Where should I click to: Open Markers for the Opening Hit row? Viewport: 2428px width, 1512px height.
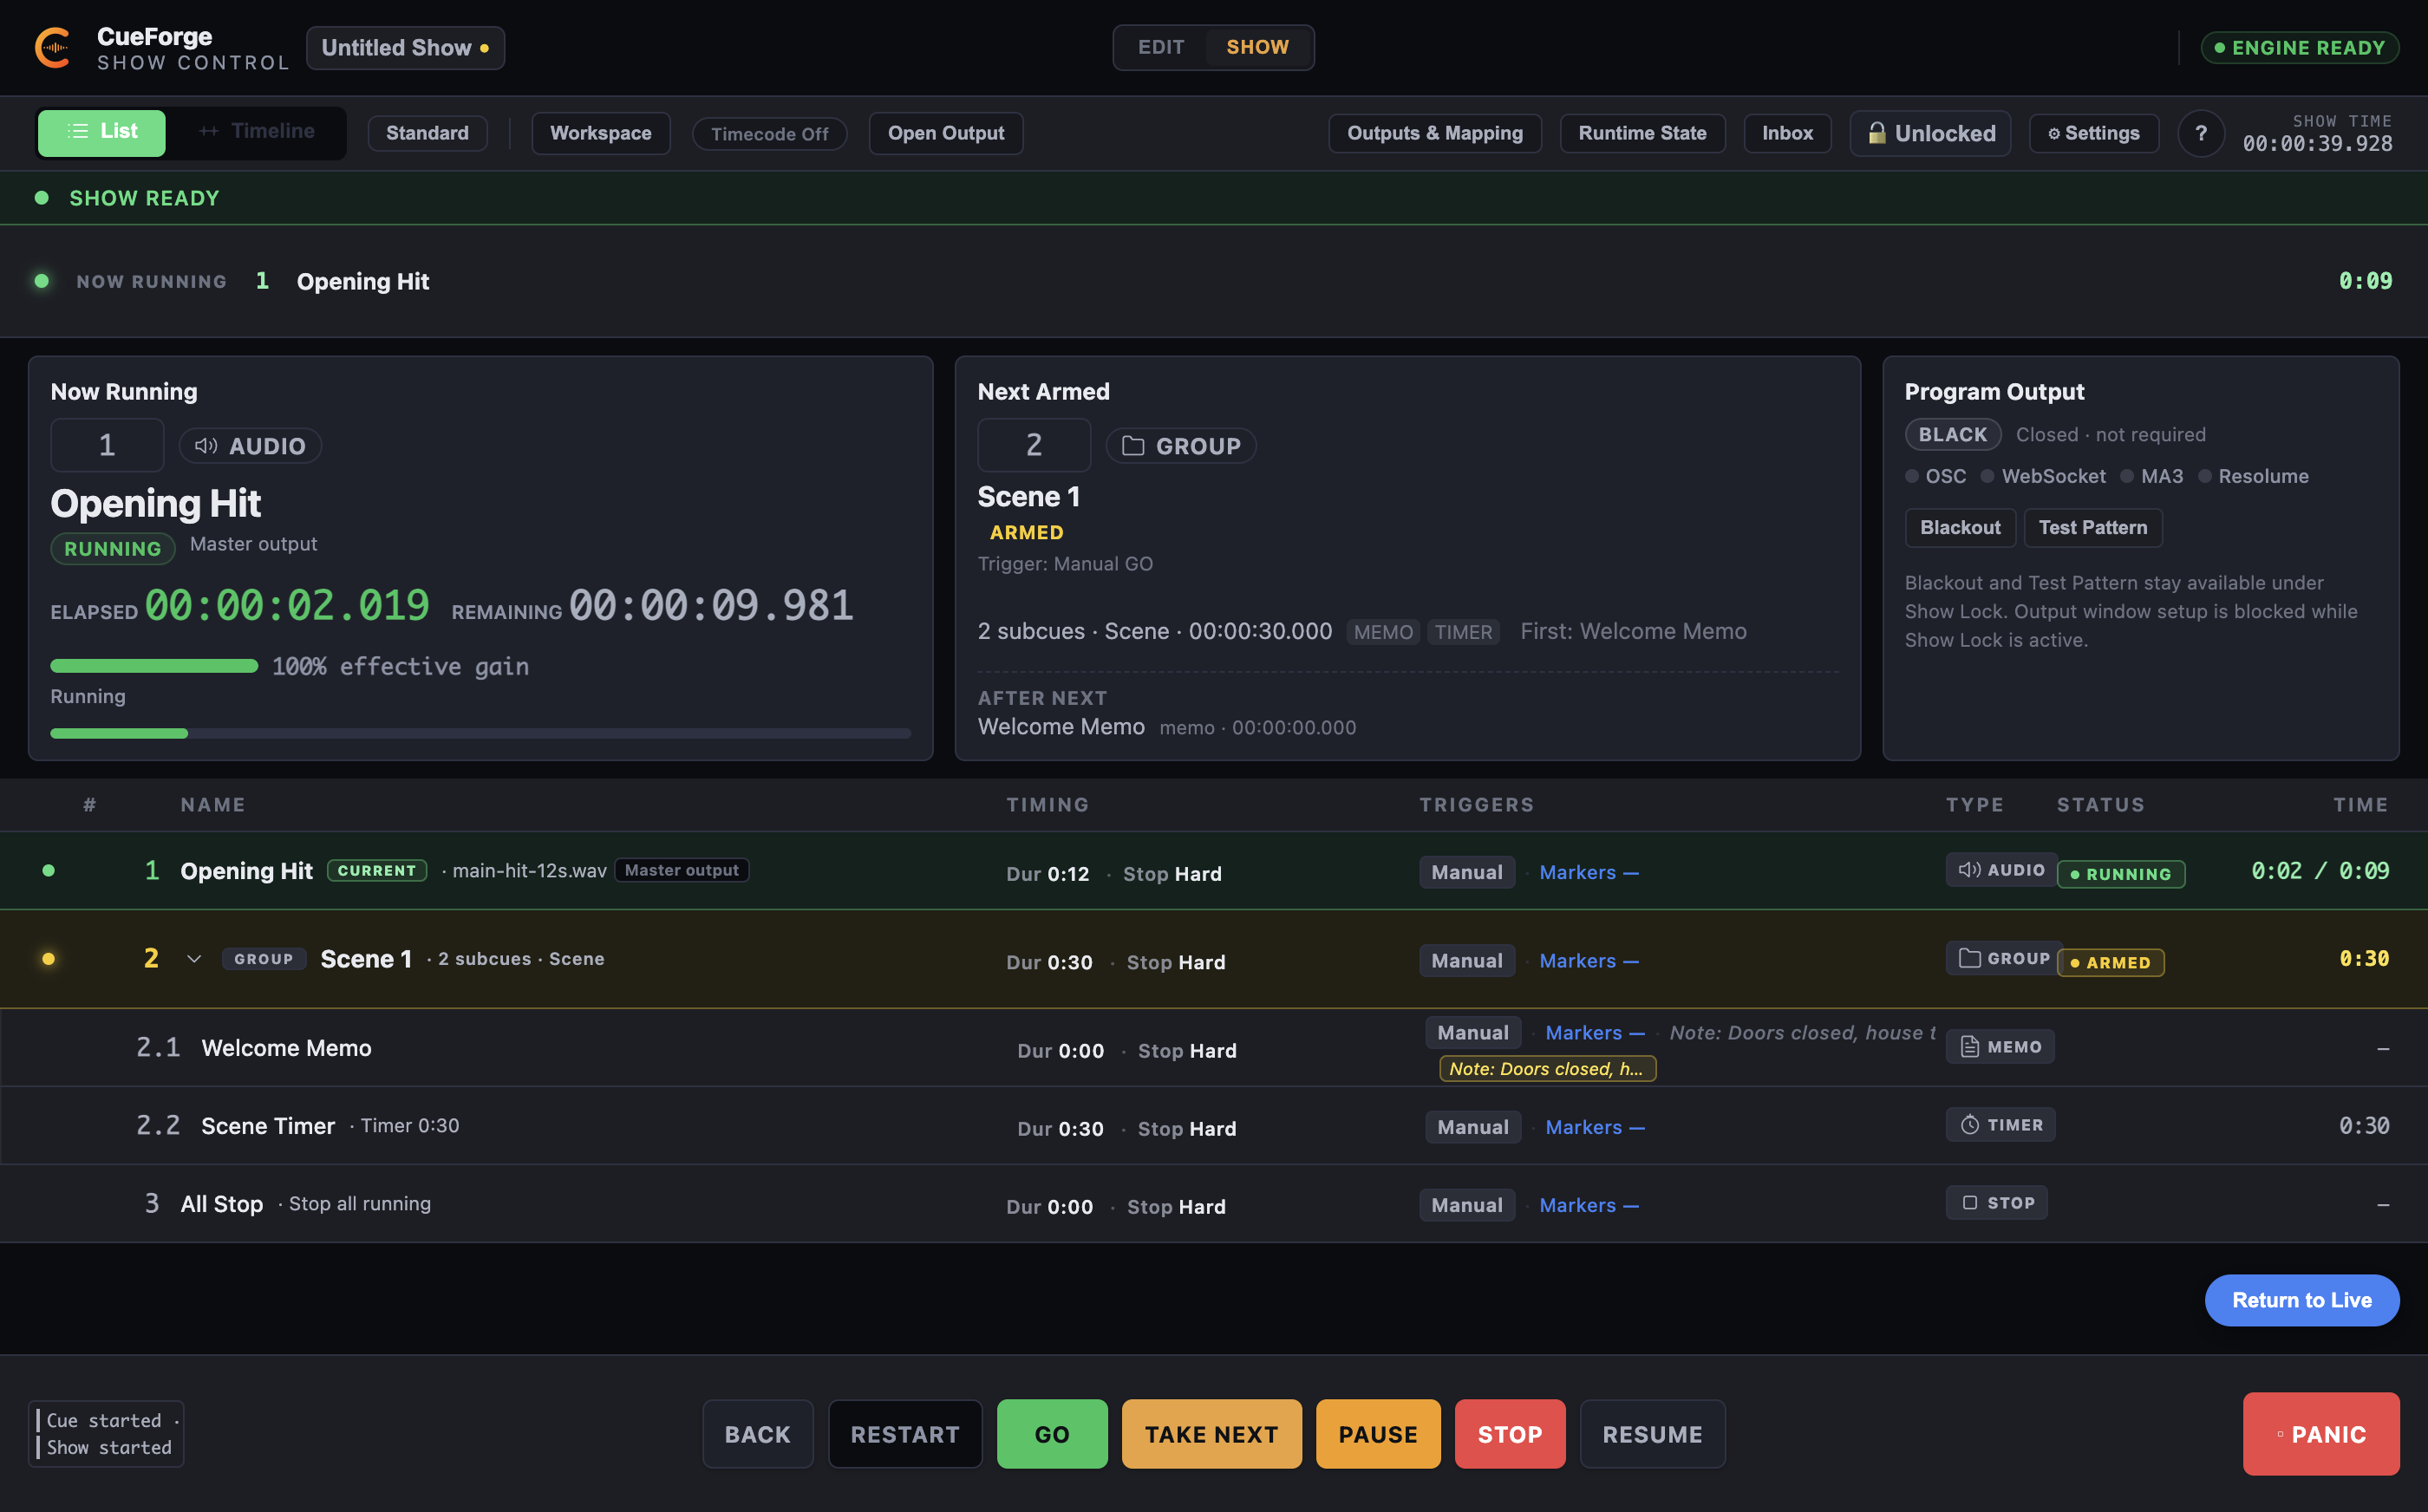click(x=1589, y=872)
